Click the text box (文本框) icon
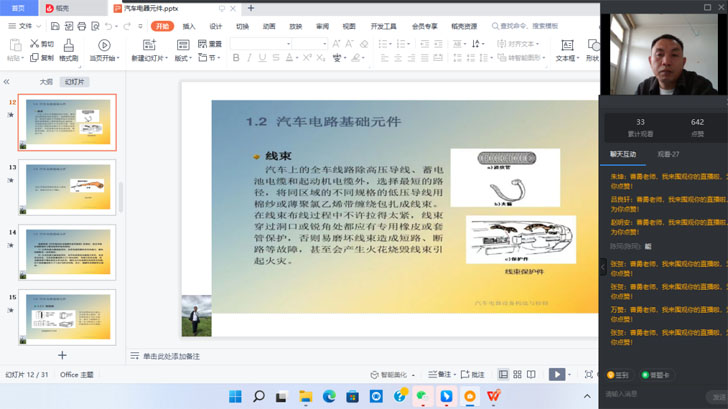The image size is (728, 409). tap(567, 46)
